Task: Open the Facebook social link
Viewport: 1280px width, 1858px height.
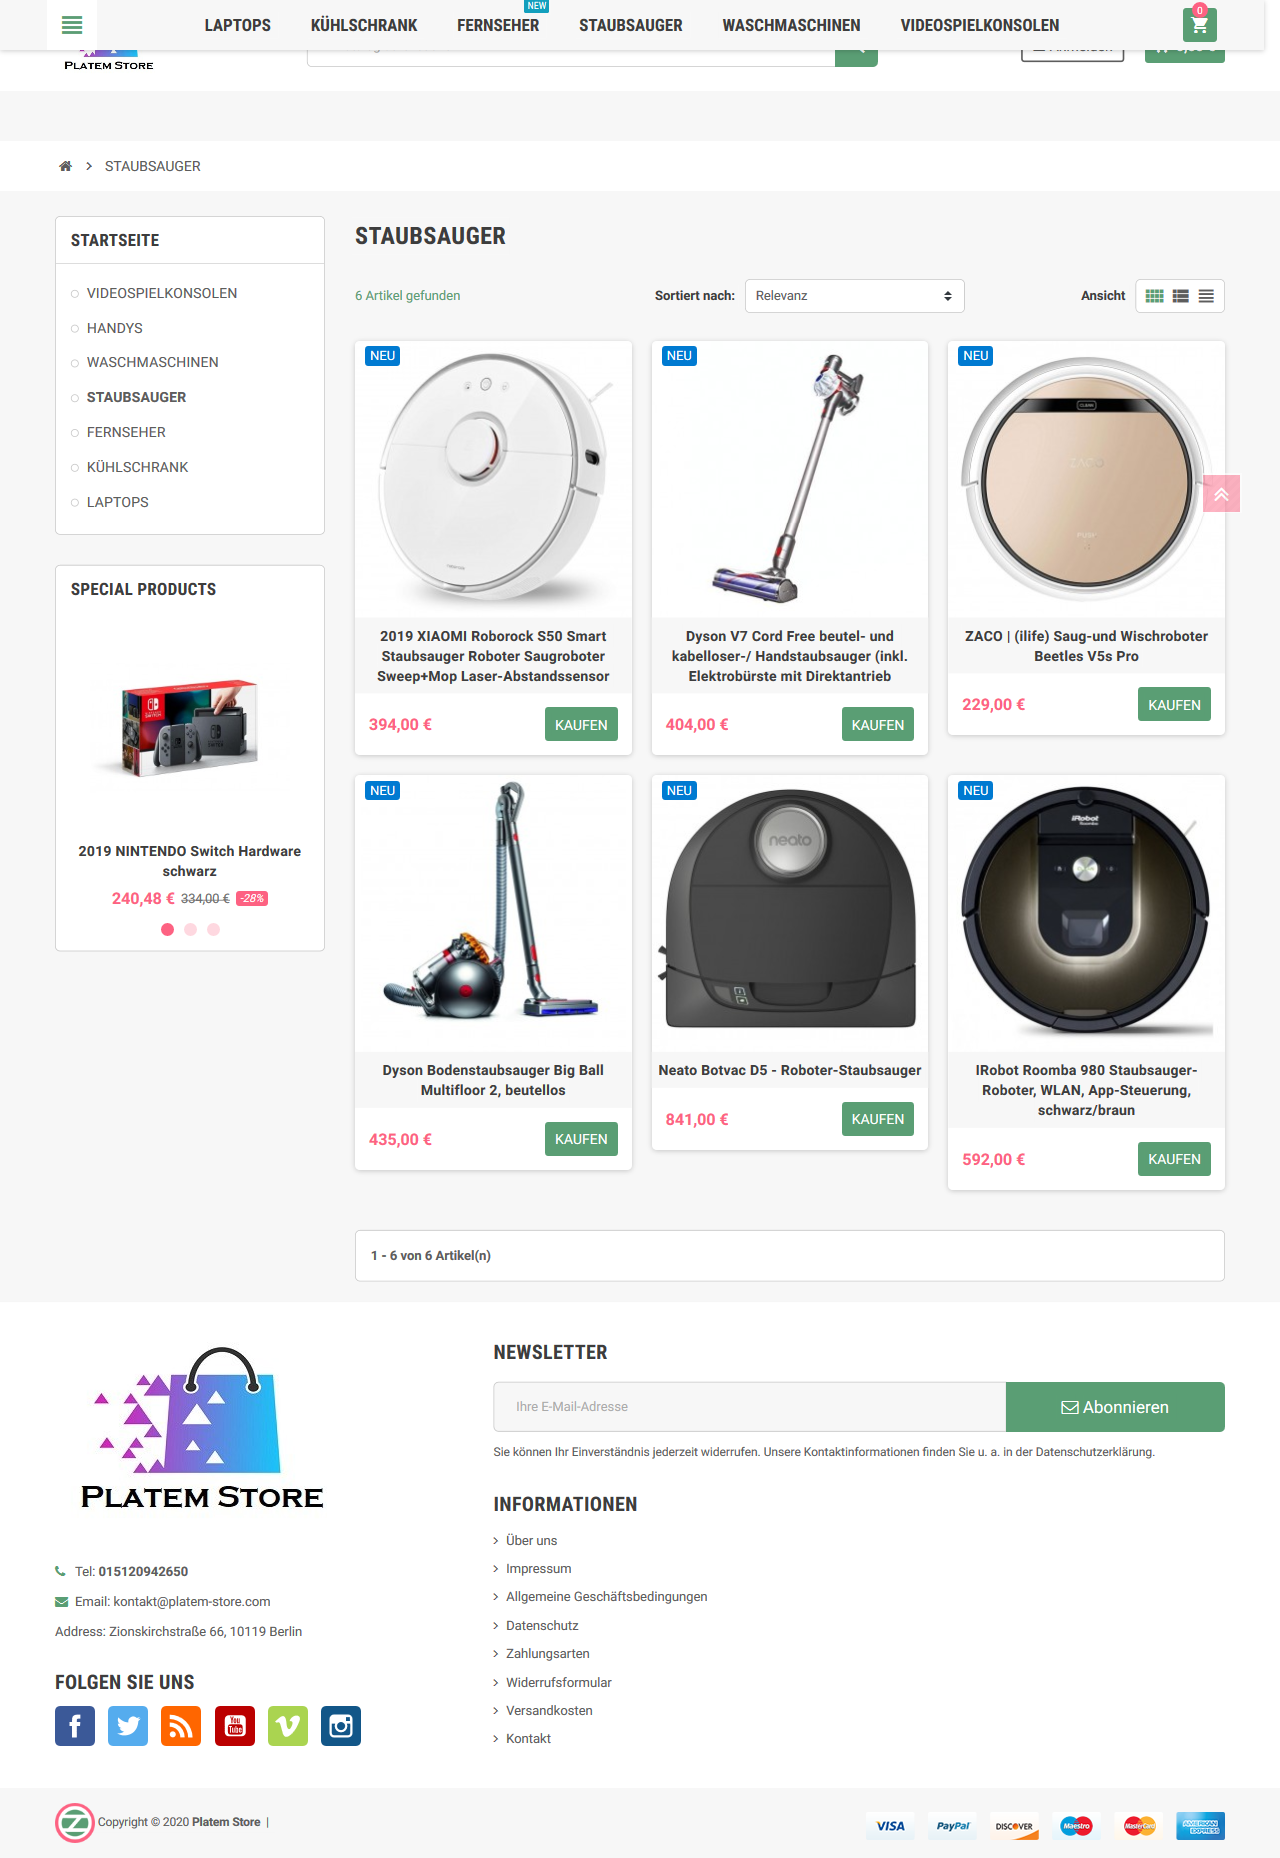Action: point(75,1726)
